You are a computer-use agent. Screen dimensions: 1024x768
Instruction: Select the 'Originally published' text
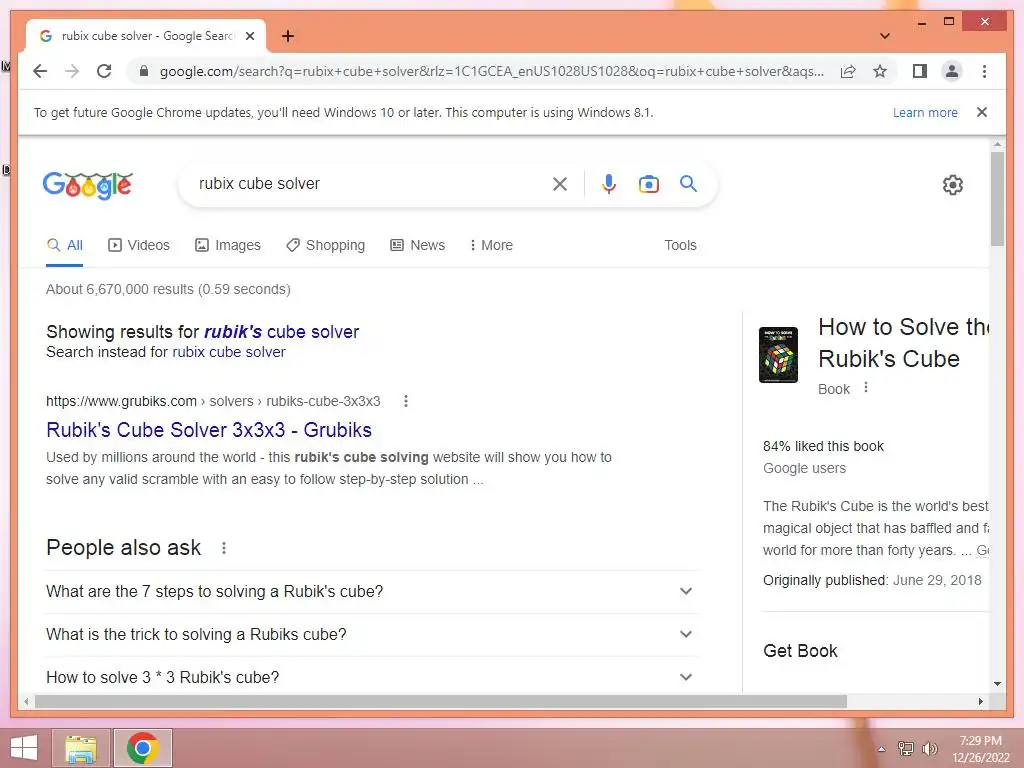(x=825, y=581)
